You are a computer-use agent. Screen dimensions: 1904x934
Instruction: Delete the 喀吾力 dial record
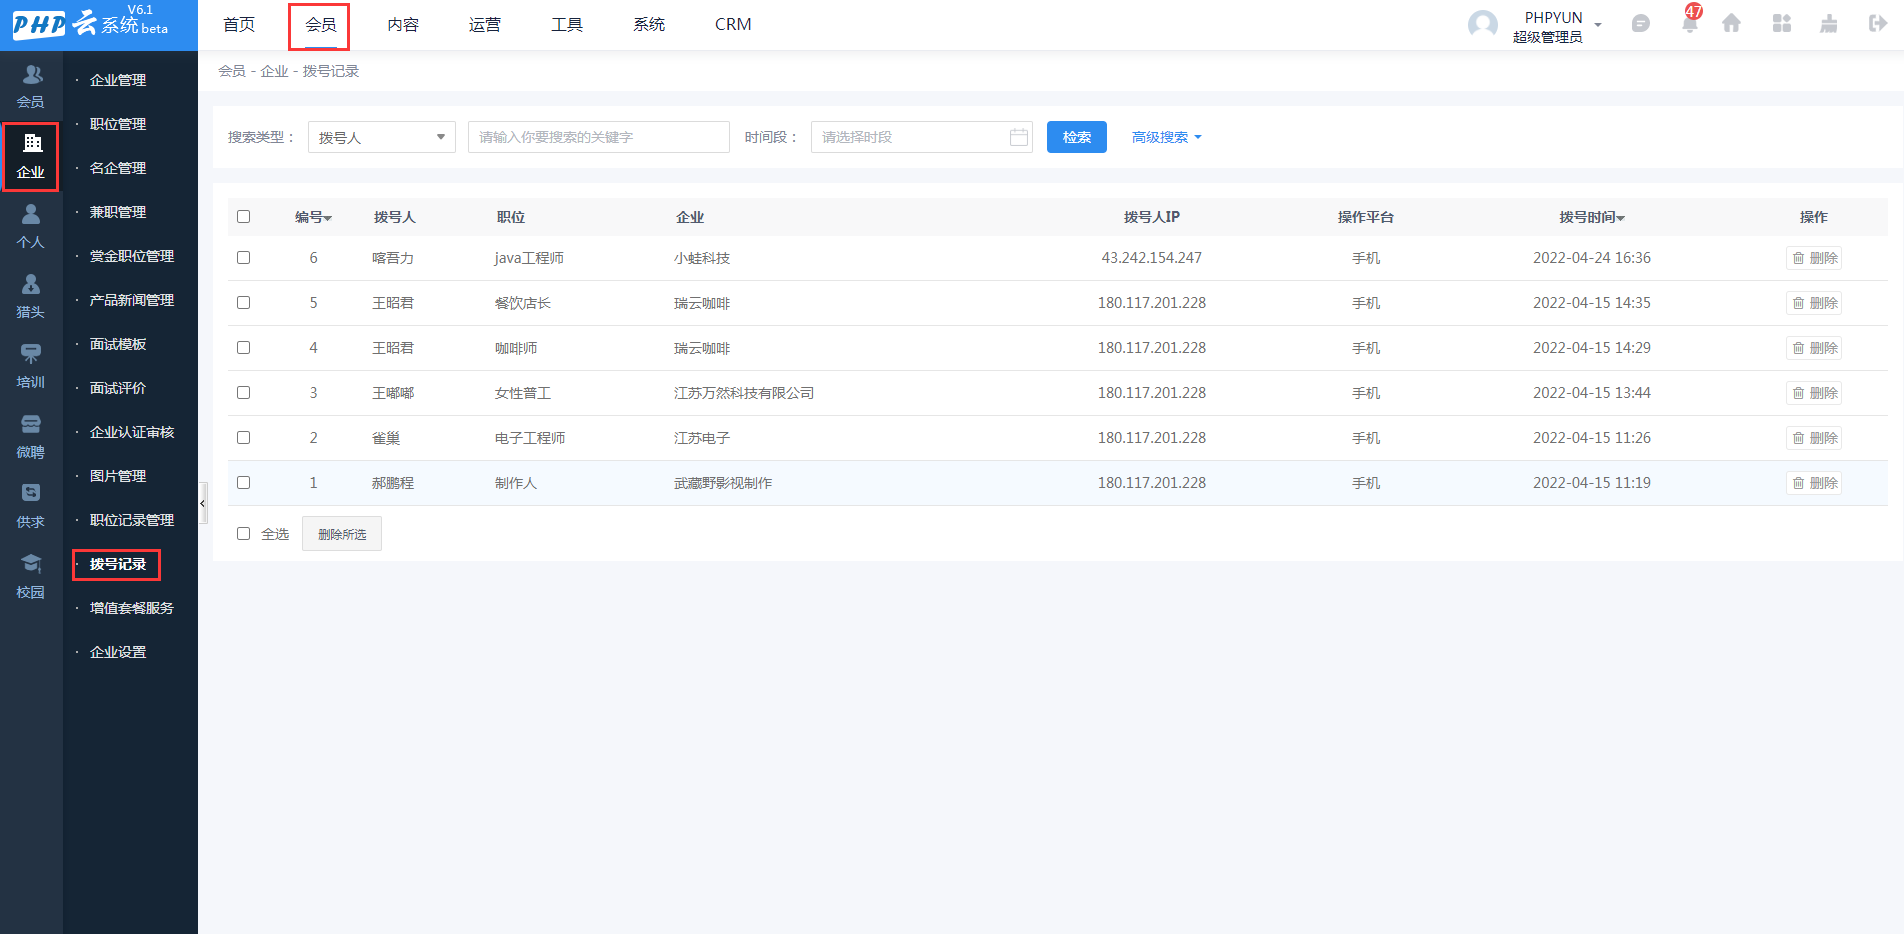[x=1814, y=258]
